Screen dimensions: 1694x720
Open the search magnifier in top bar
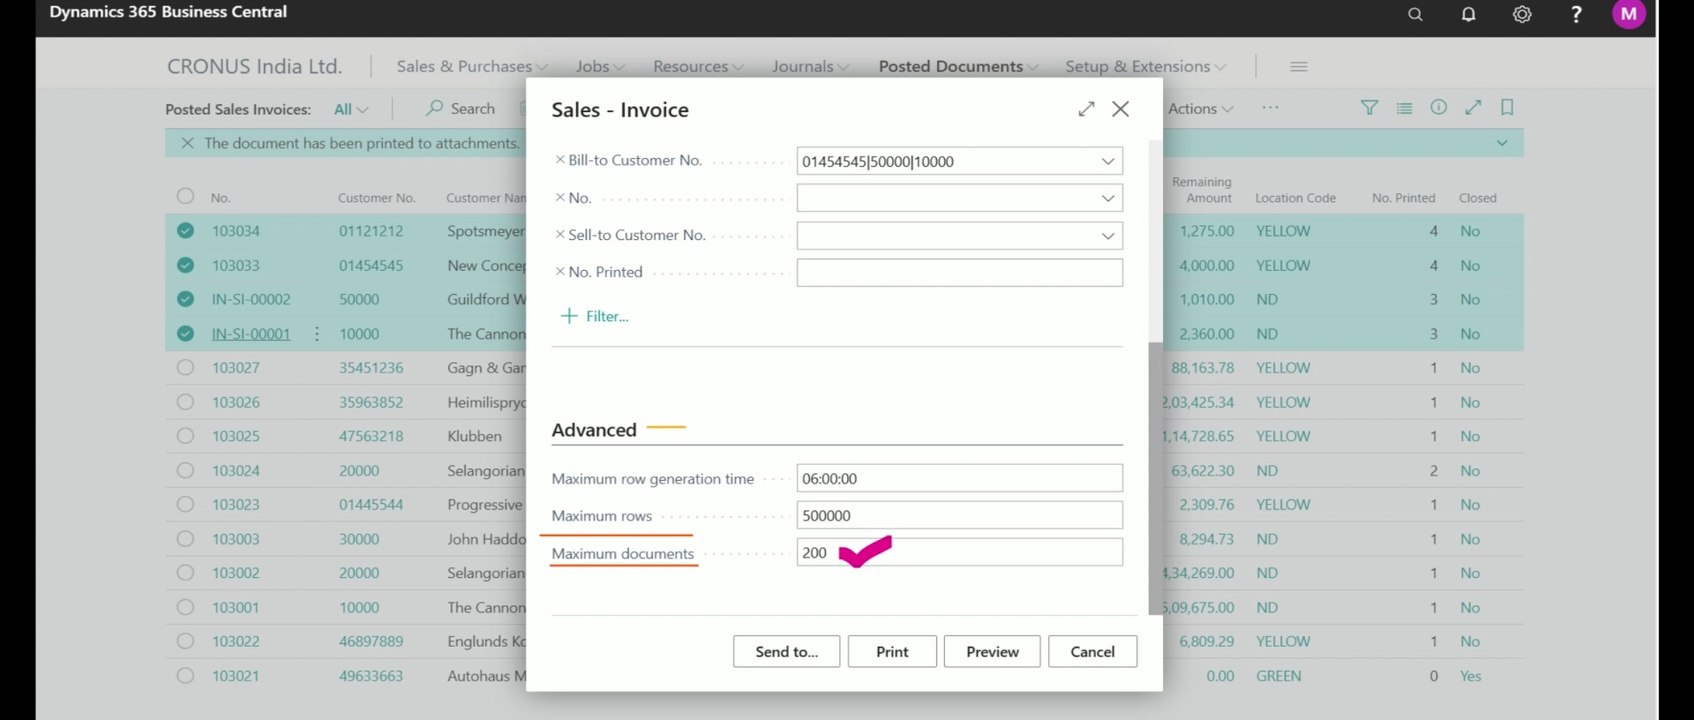coord(1415,14)
